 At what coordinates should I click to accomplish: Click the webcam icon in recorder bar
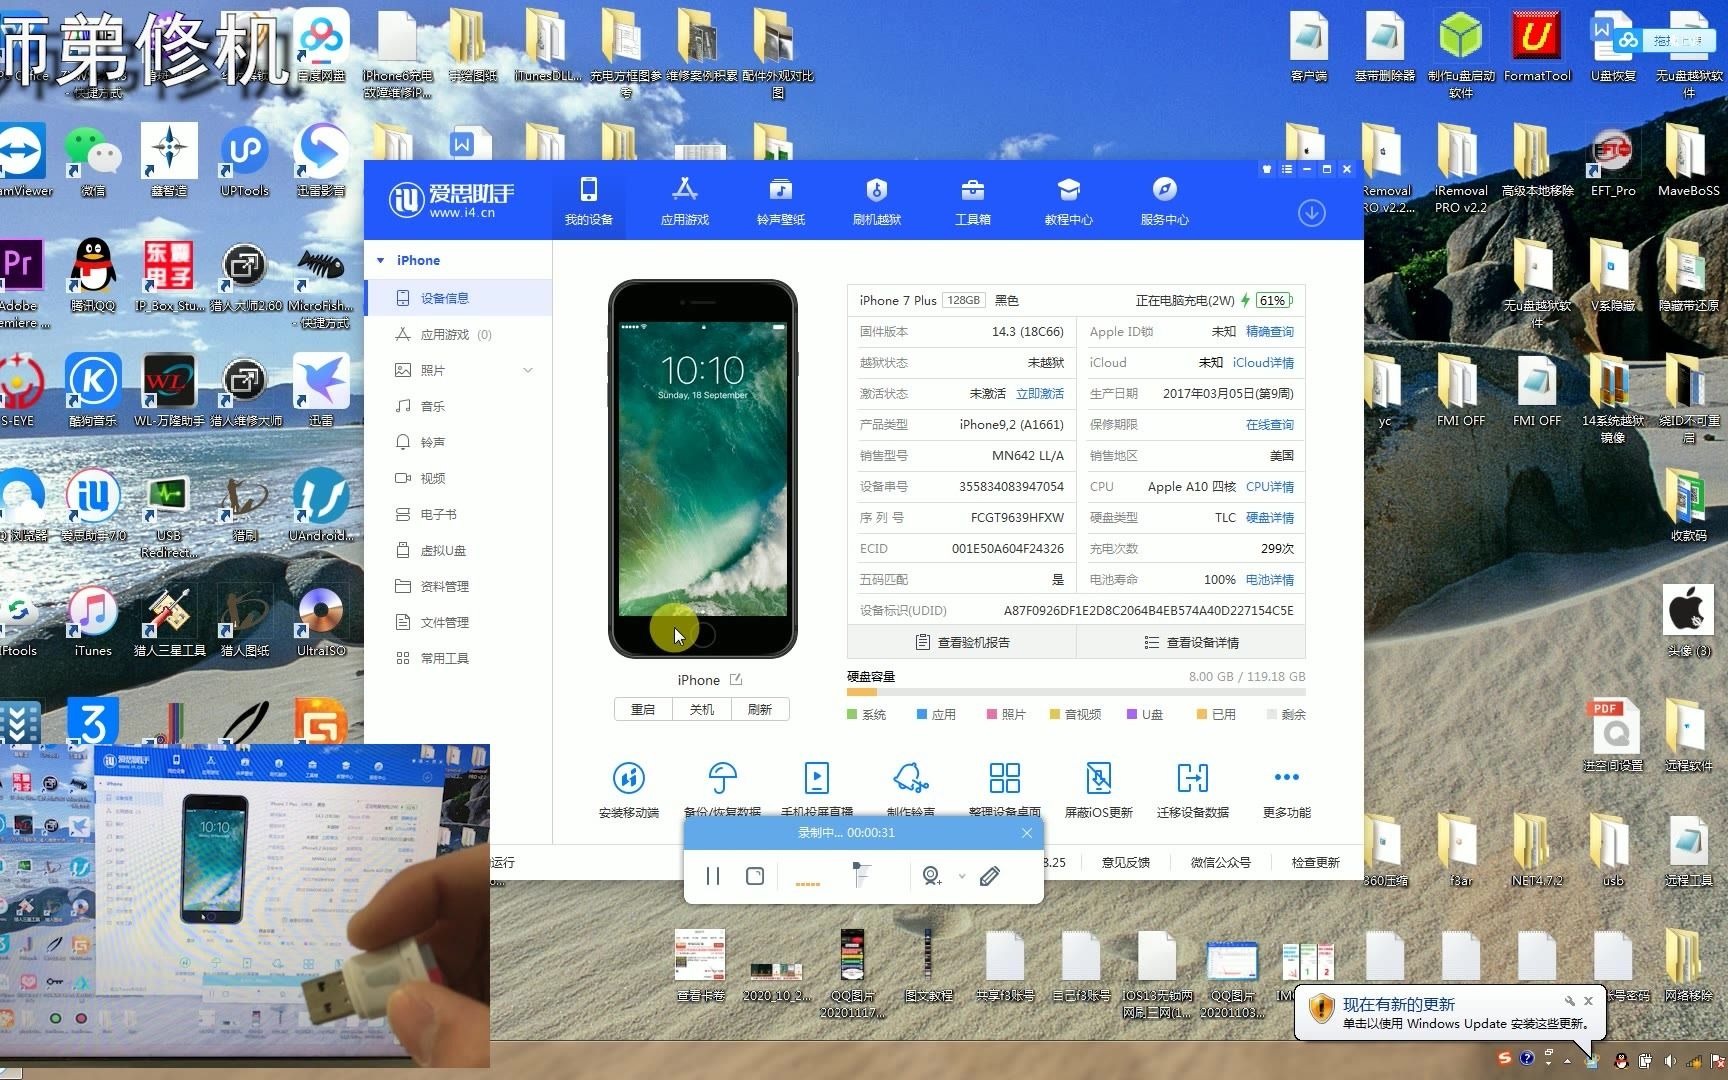[x=931, y=876]
